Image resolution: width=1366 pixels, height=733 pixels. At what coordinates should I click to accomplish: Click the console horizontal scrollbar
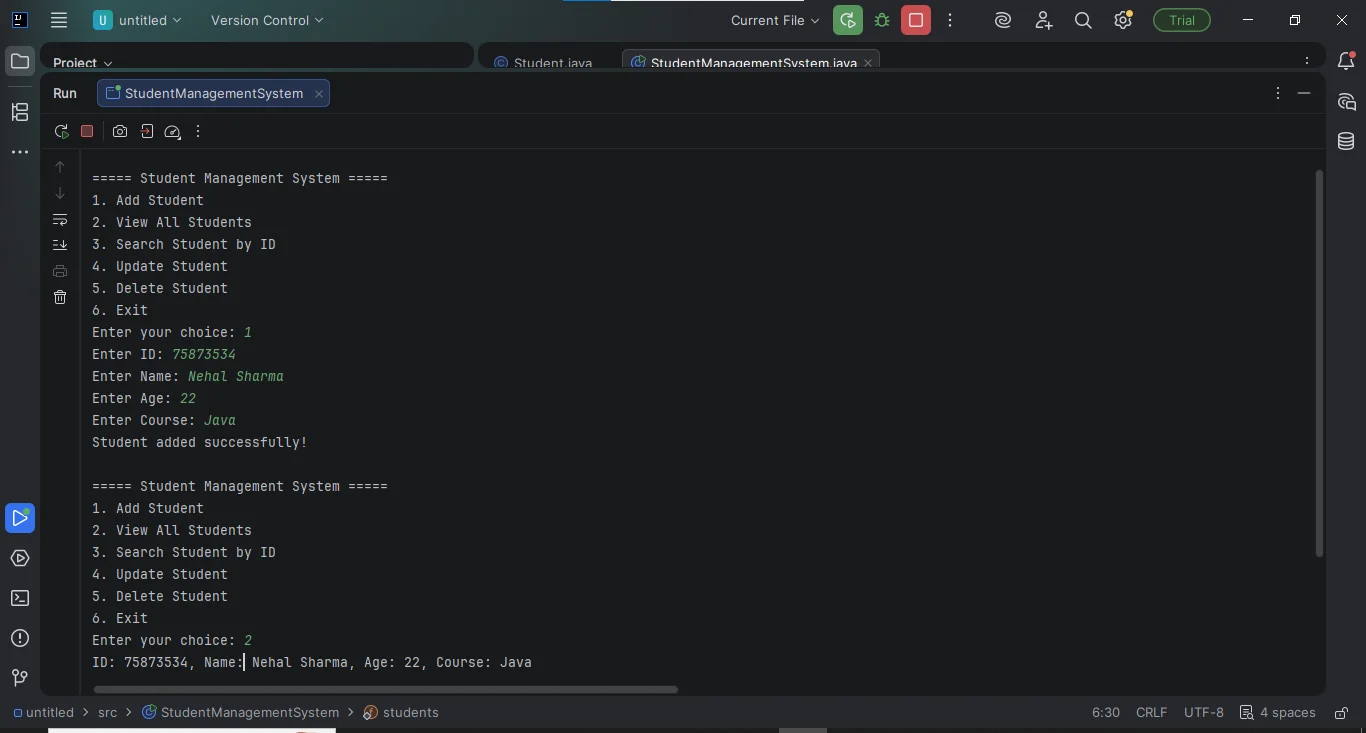point(386,689)
